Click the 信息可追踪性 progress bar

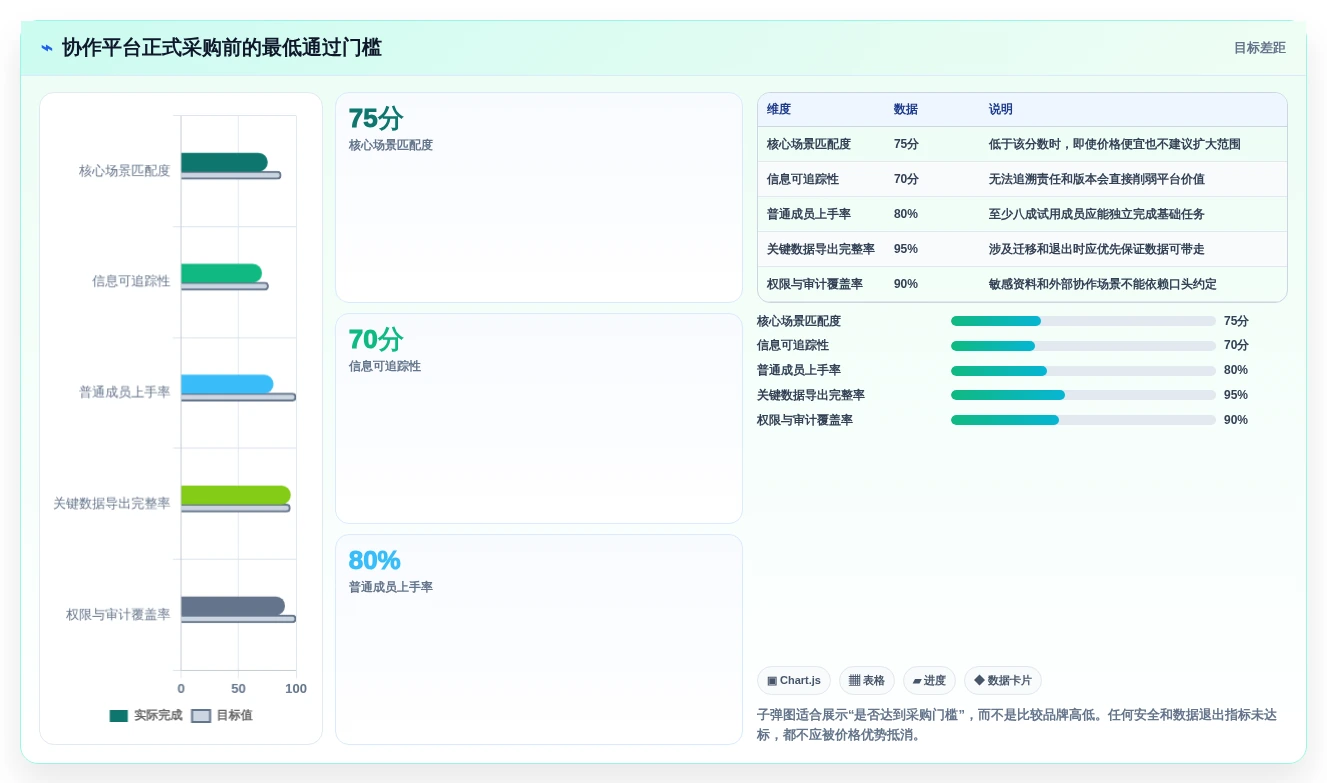[1083, 346]
